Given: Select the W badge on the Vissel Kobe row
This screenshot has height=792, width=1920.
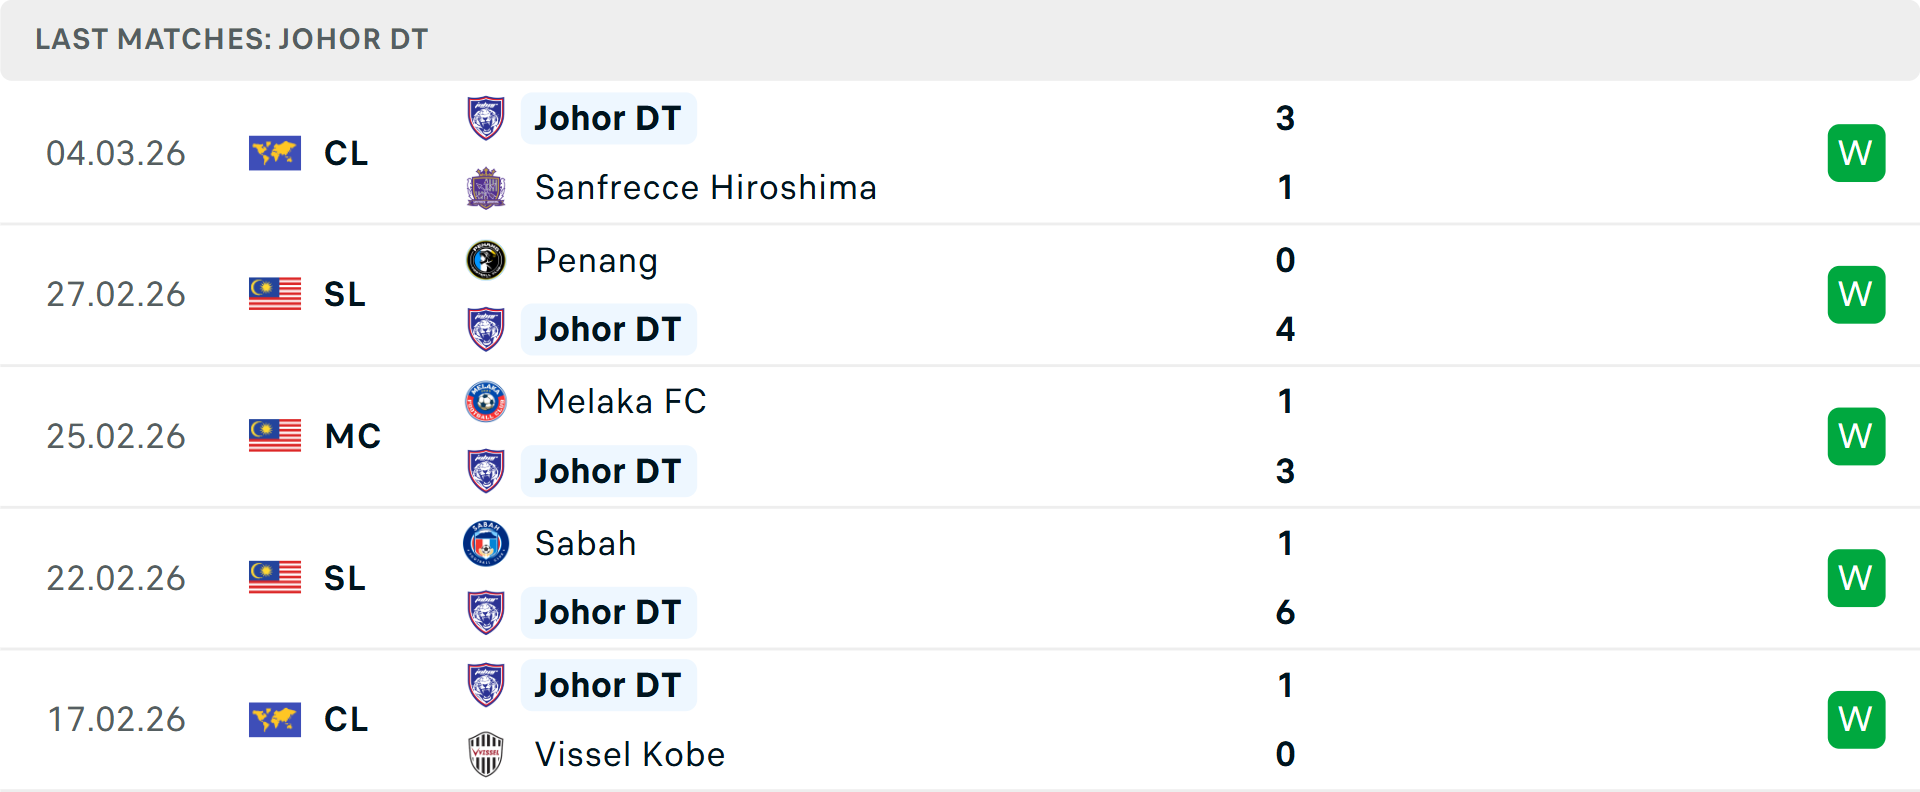Looking at the screenshot, I should click(x=1856, y=719).
